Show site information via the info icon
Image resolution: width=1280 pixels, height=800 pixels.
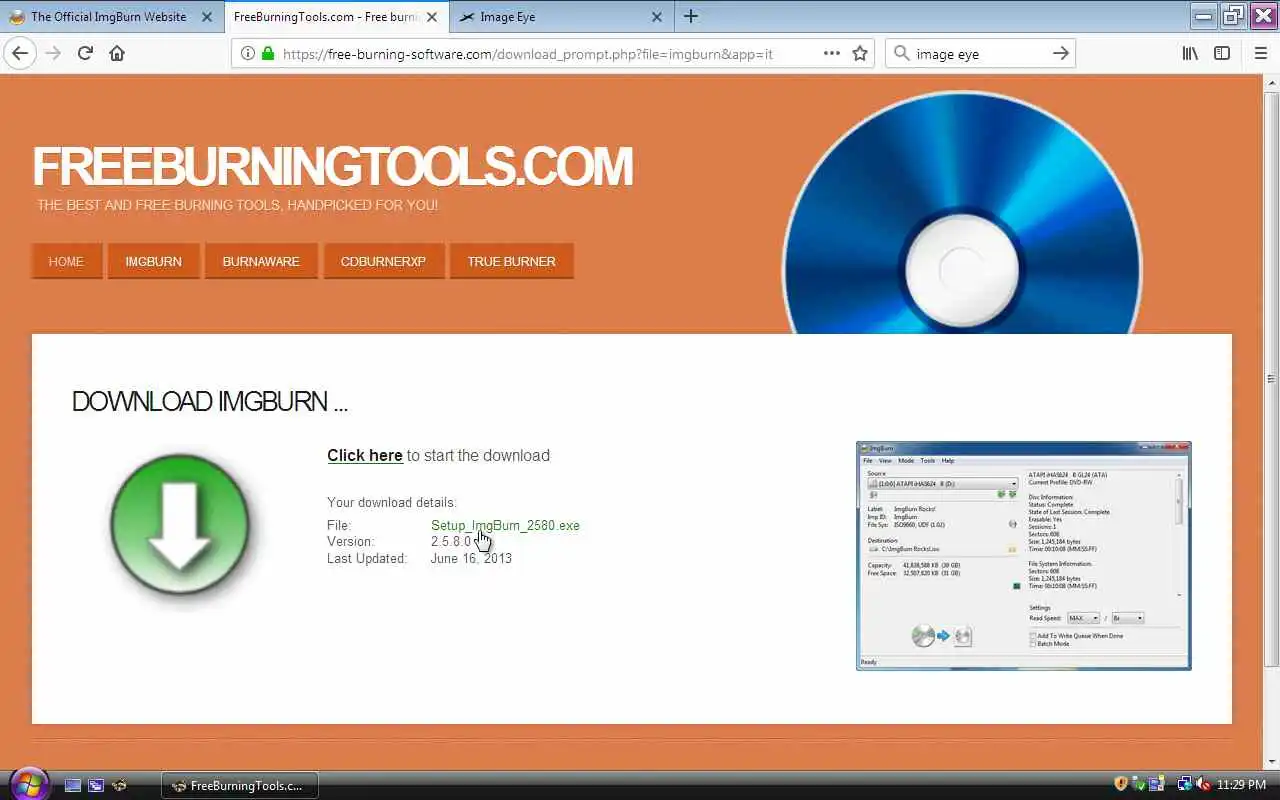tap(248, 53)
